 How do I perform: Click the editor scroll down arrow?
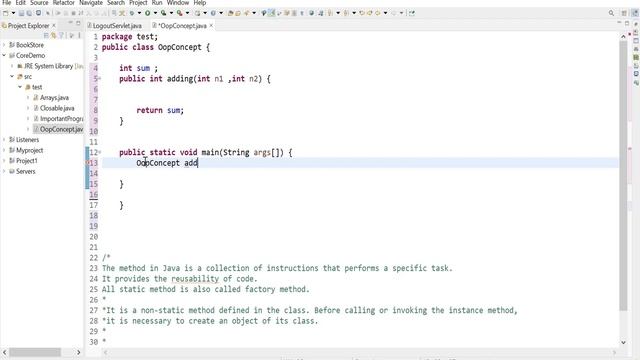point(623,342)
